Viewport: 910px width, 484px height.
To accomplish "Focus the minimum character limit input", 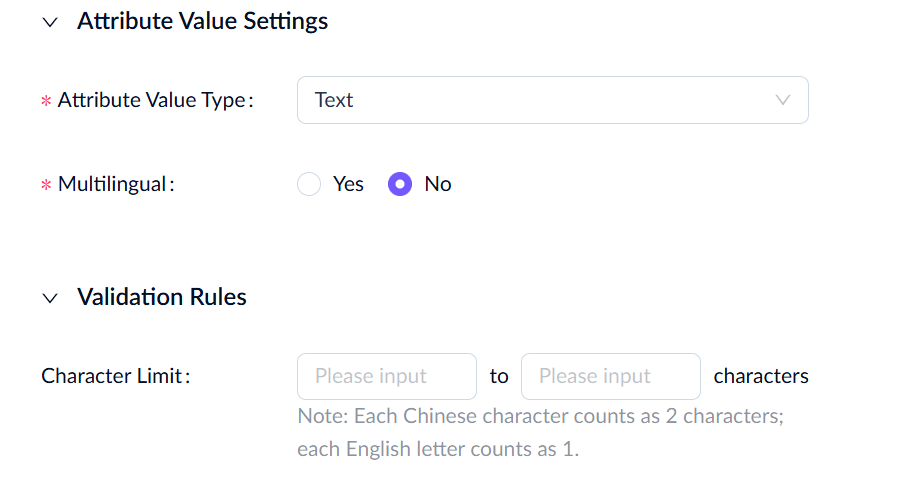I will pyautogui.click(x=386, y=376).
